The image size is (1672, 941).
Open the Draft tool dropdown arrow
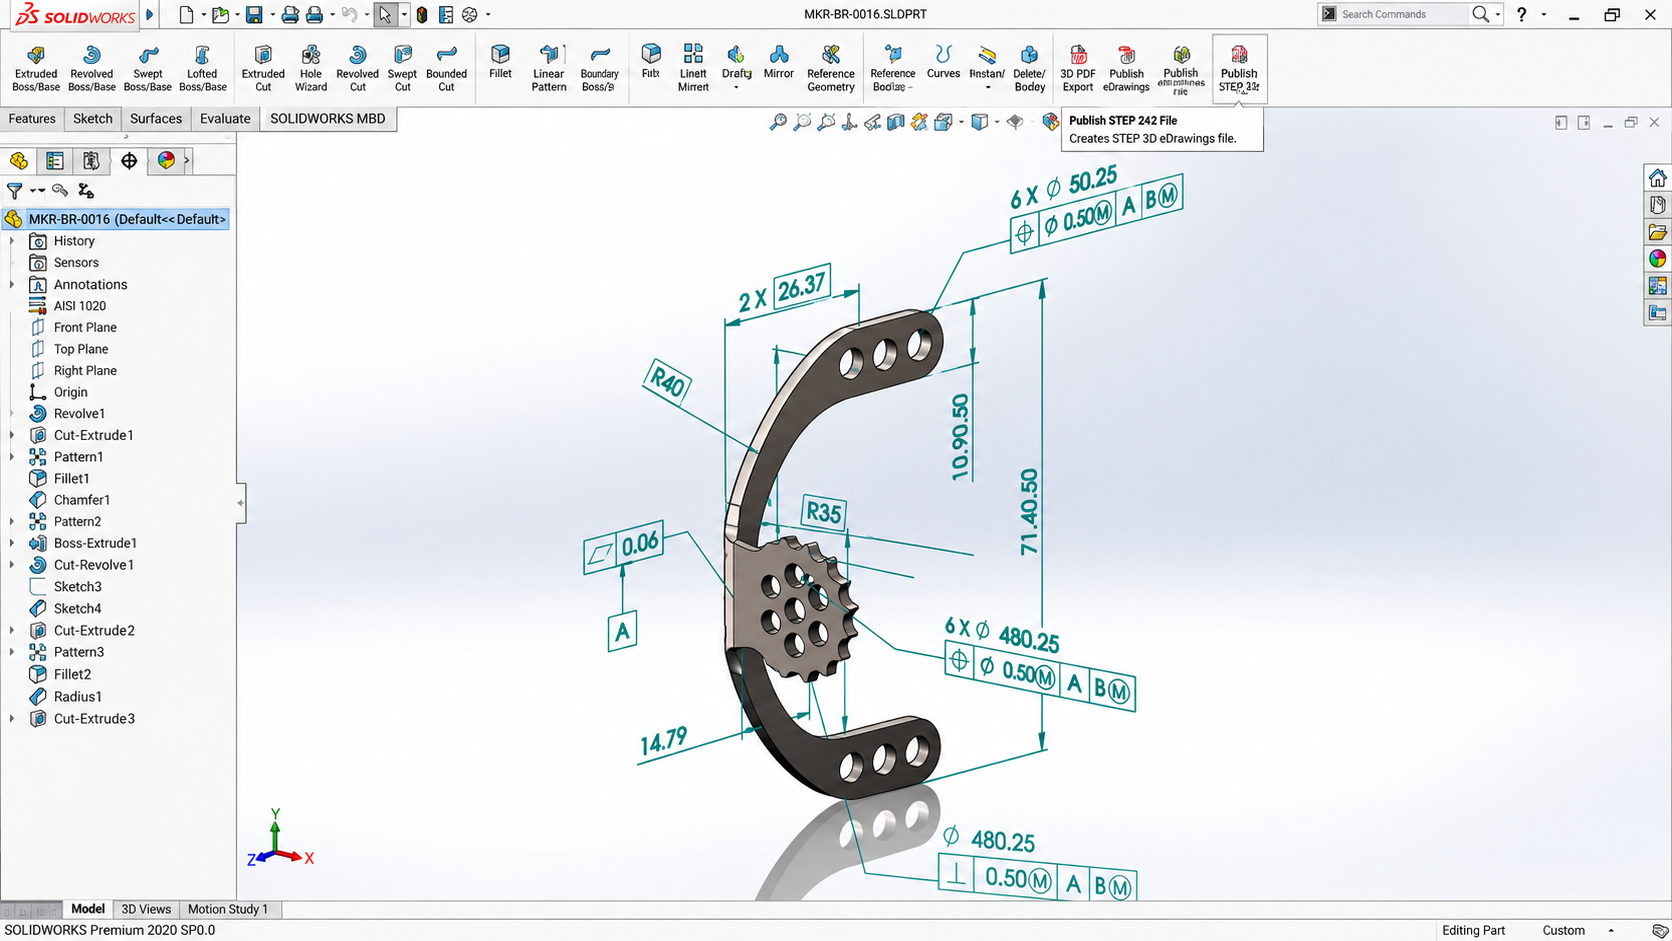[736, 88]
